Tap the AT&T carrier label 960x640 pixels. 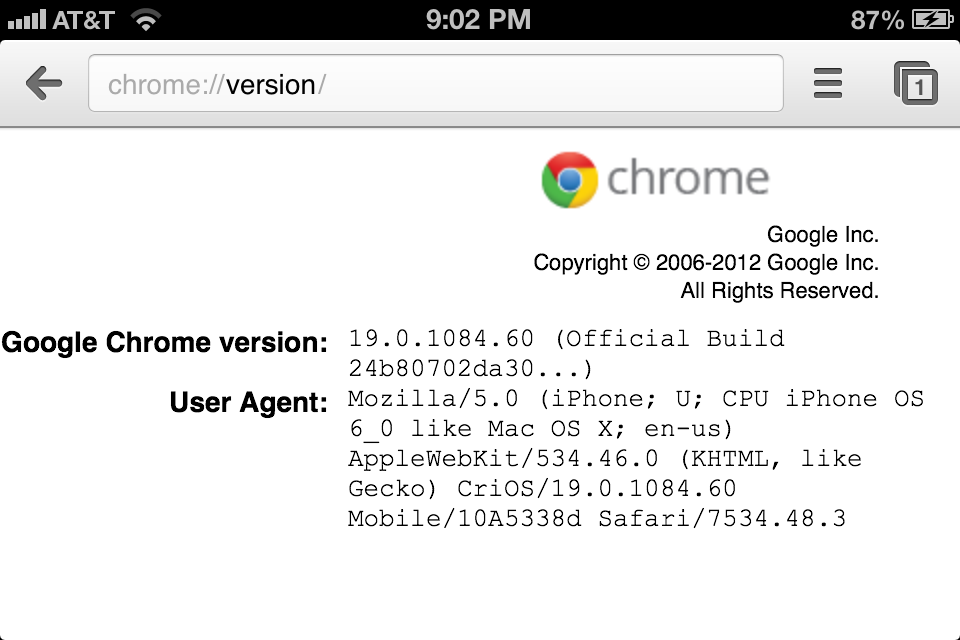point(83,19)
